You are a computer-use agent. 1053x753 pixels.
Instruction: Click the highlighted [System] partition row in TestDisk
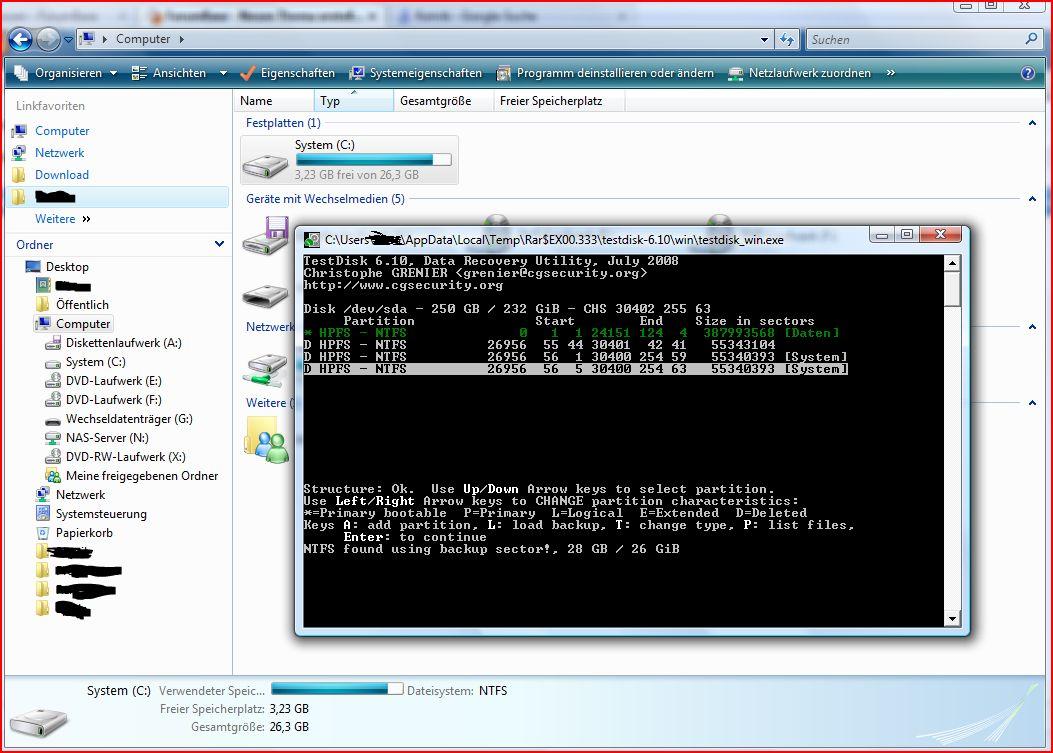click(x=576, y=369)
